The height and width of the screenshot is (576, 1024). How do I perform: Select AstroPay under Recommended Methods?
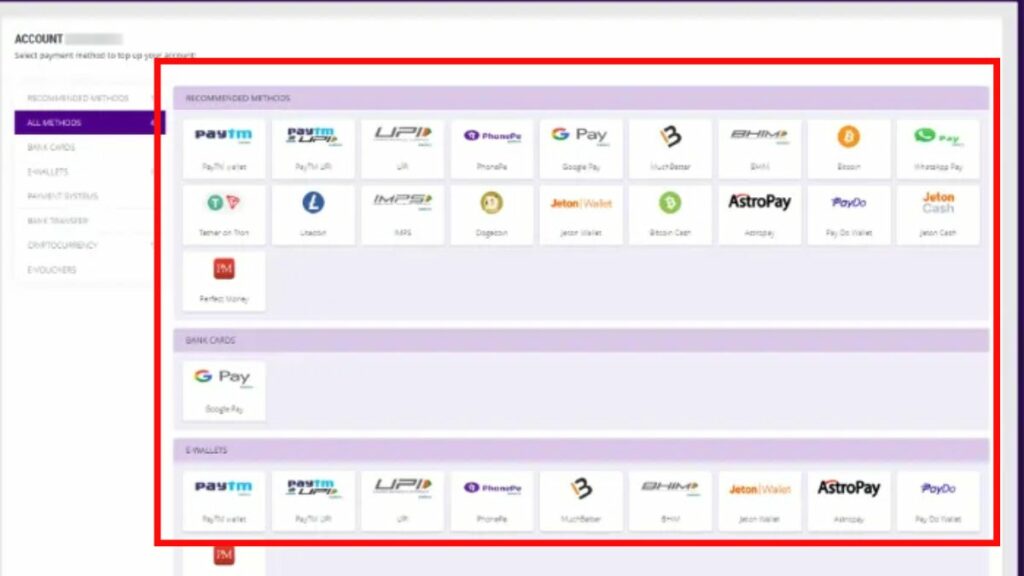coord(760,215)
